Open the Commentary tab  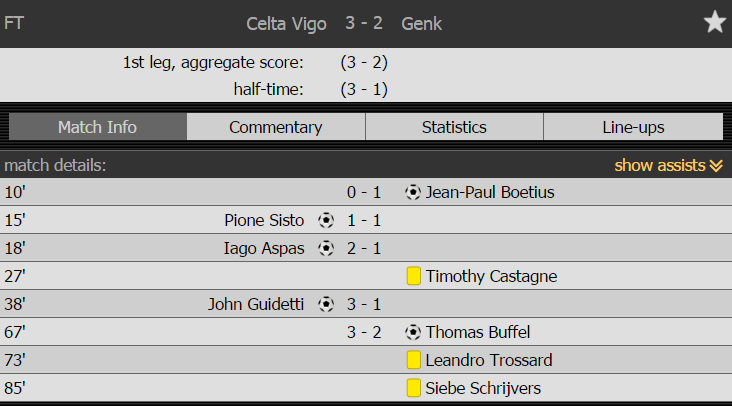[x=276, y=127]
